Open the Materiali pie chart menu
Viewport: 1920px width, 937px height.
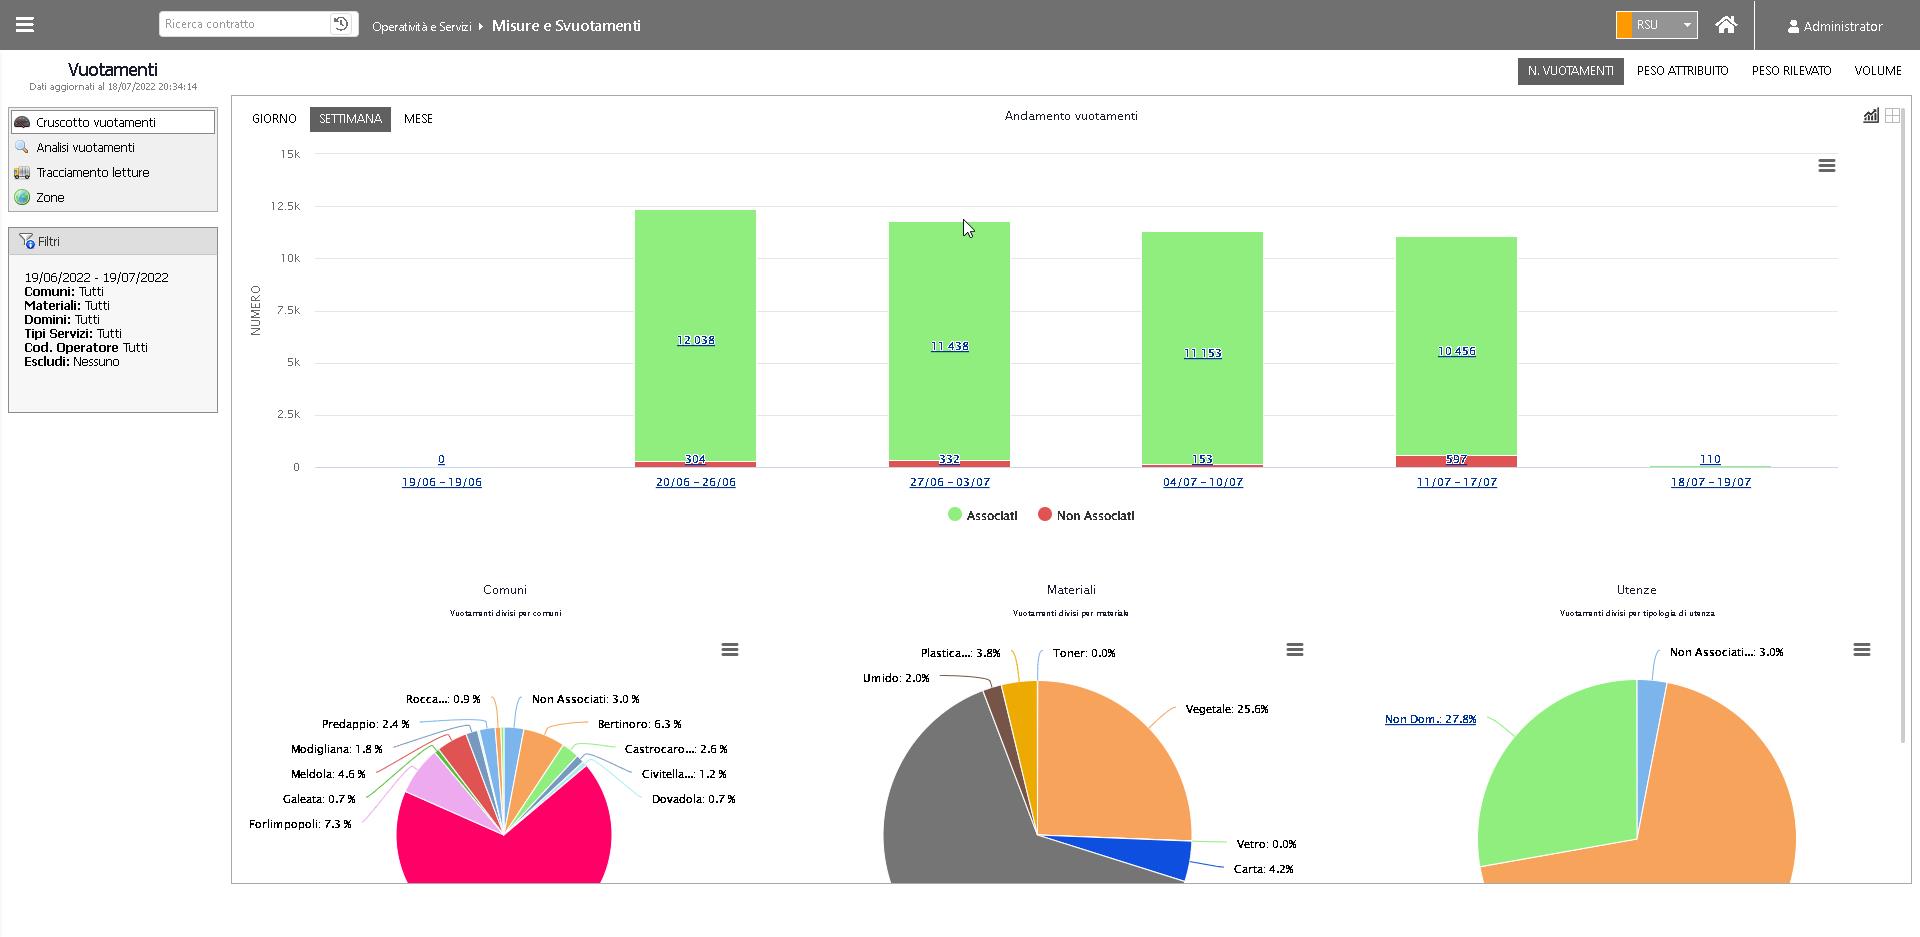point(1295,650)
